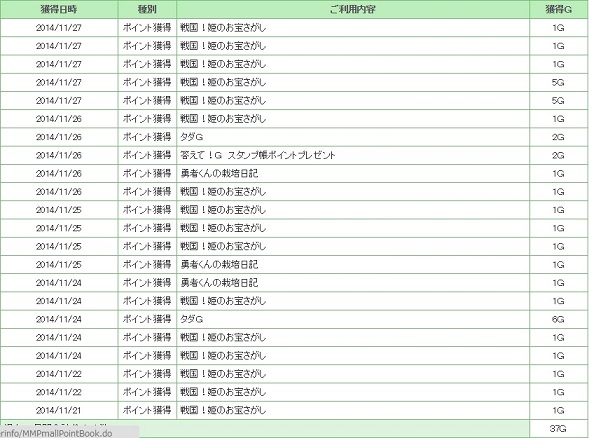The height and width of the screenshot is (438, 589).
Task: Click the date in the スタンプ帳ポイントプレゼント row
Action: [x=59, y=155]
